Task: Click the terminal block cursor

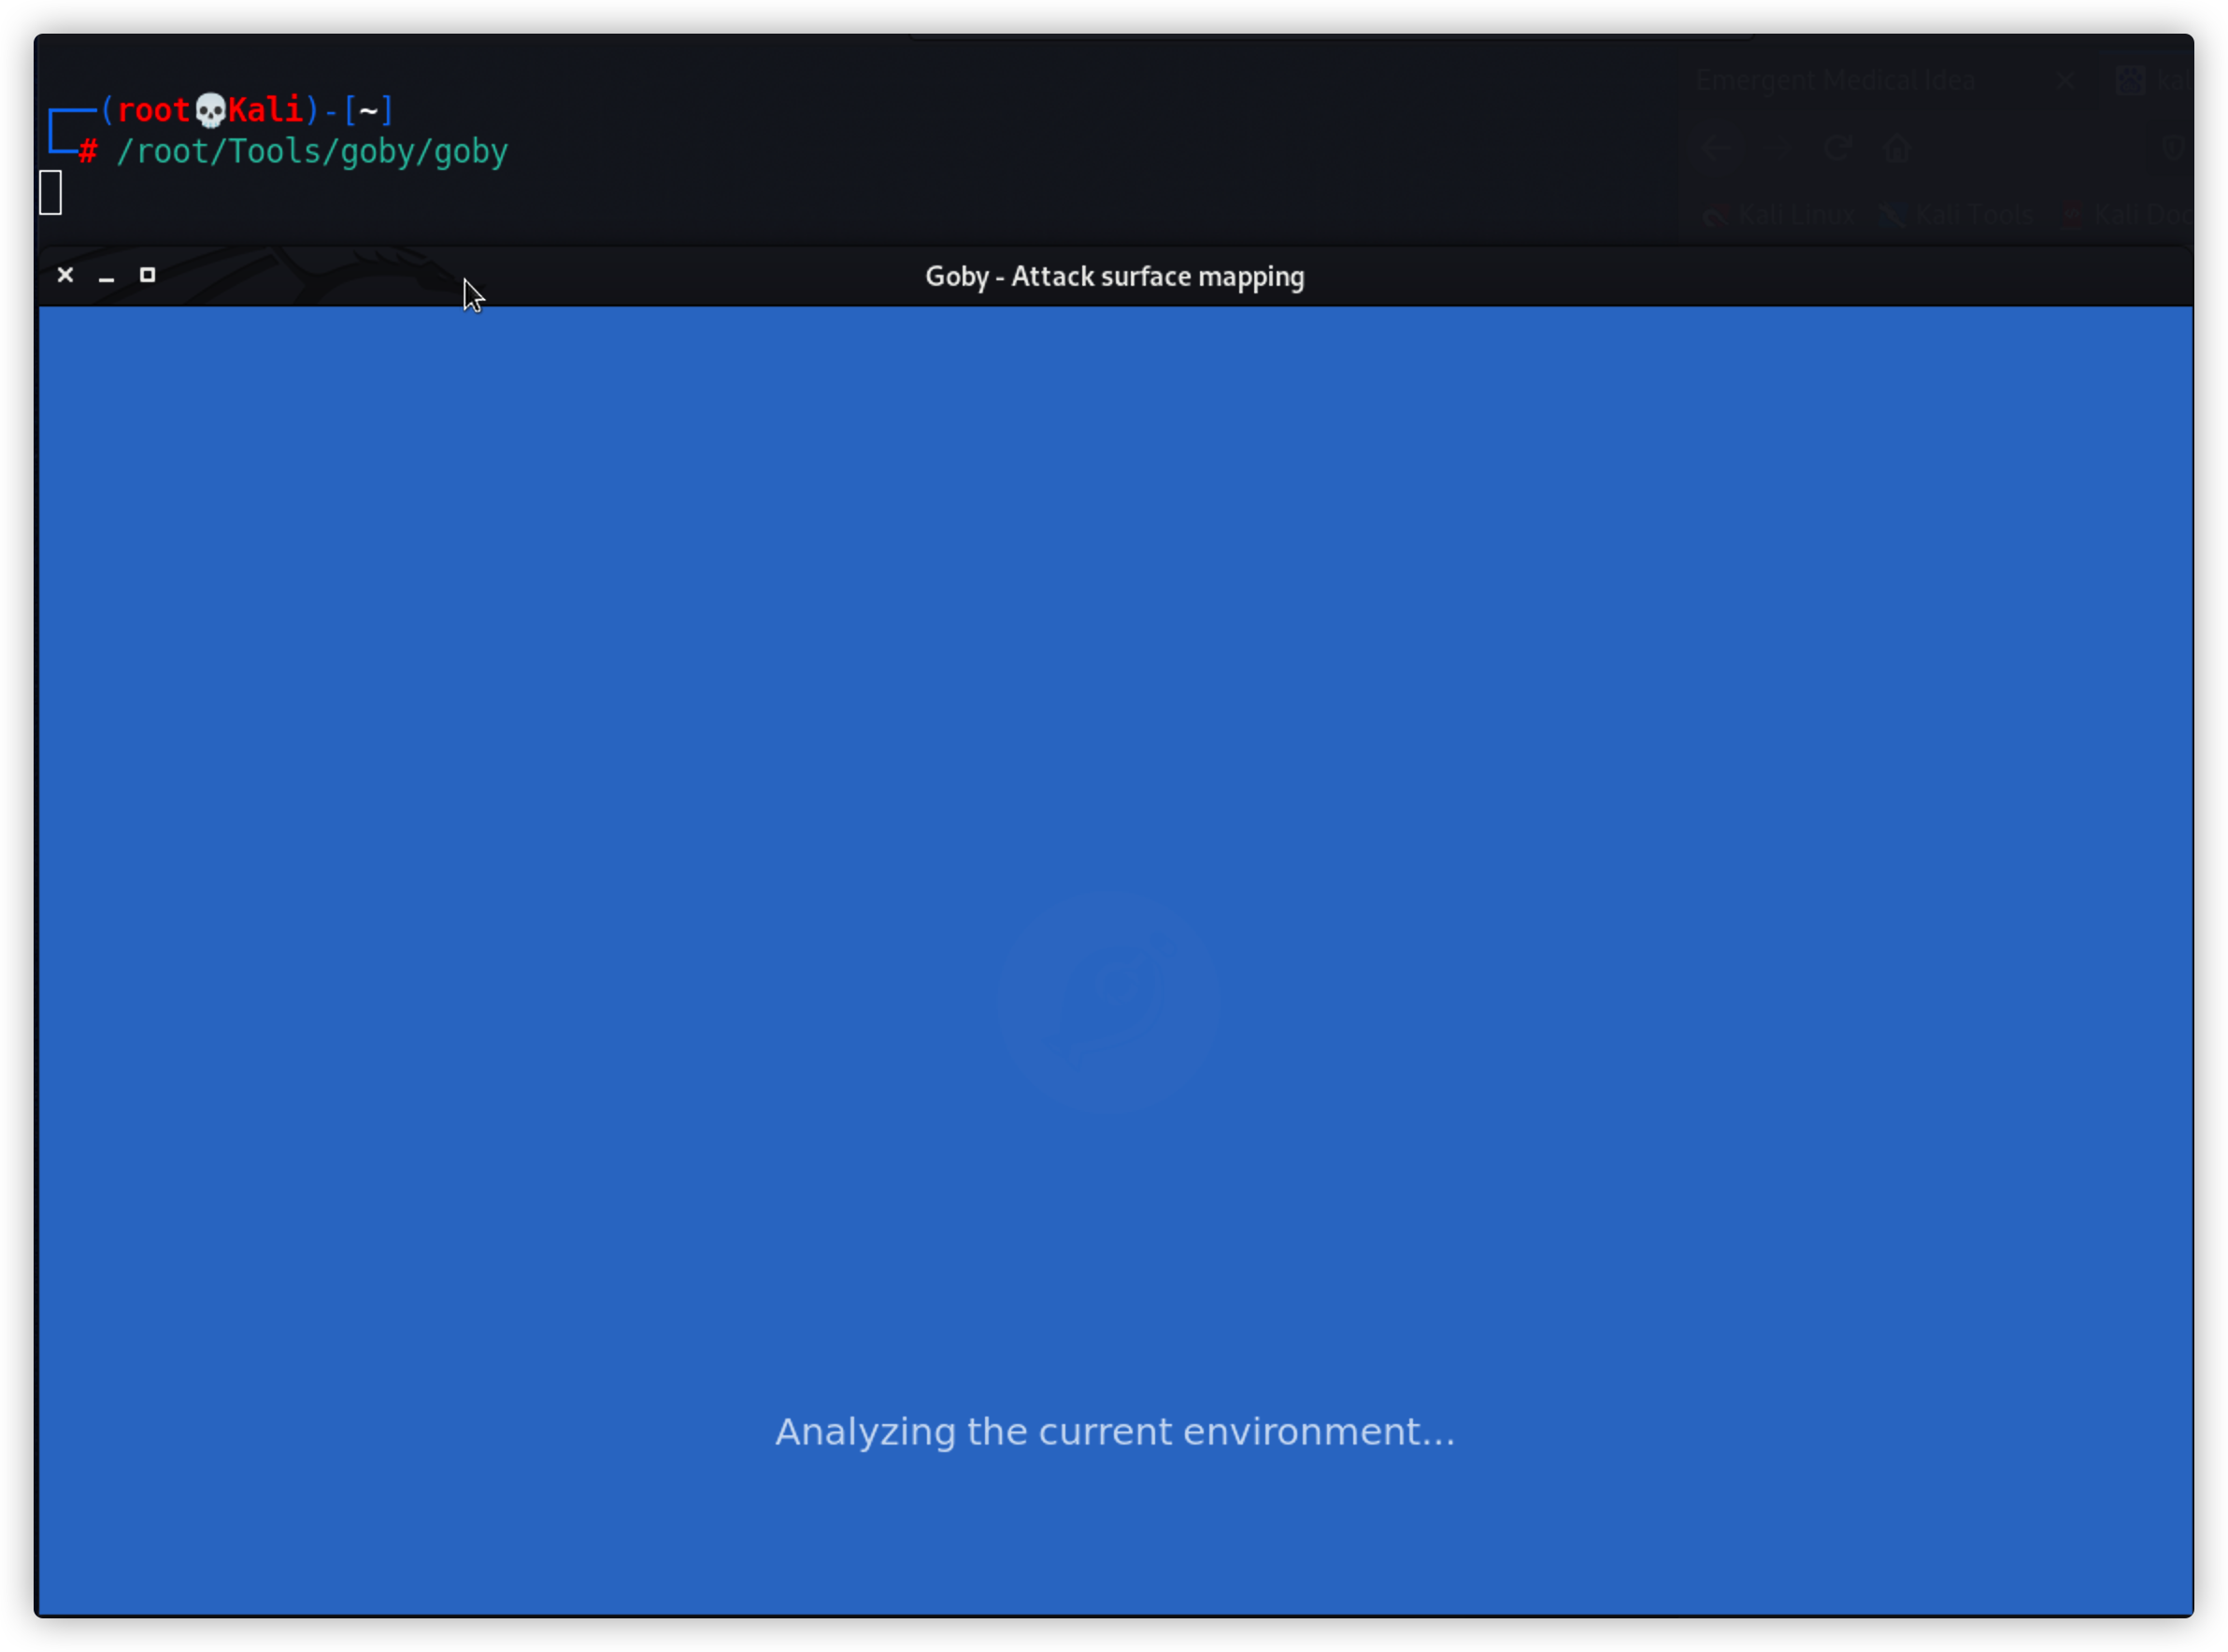Action: 51,192
